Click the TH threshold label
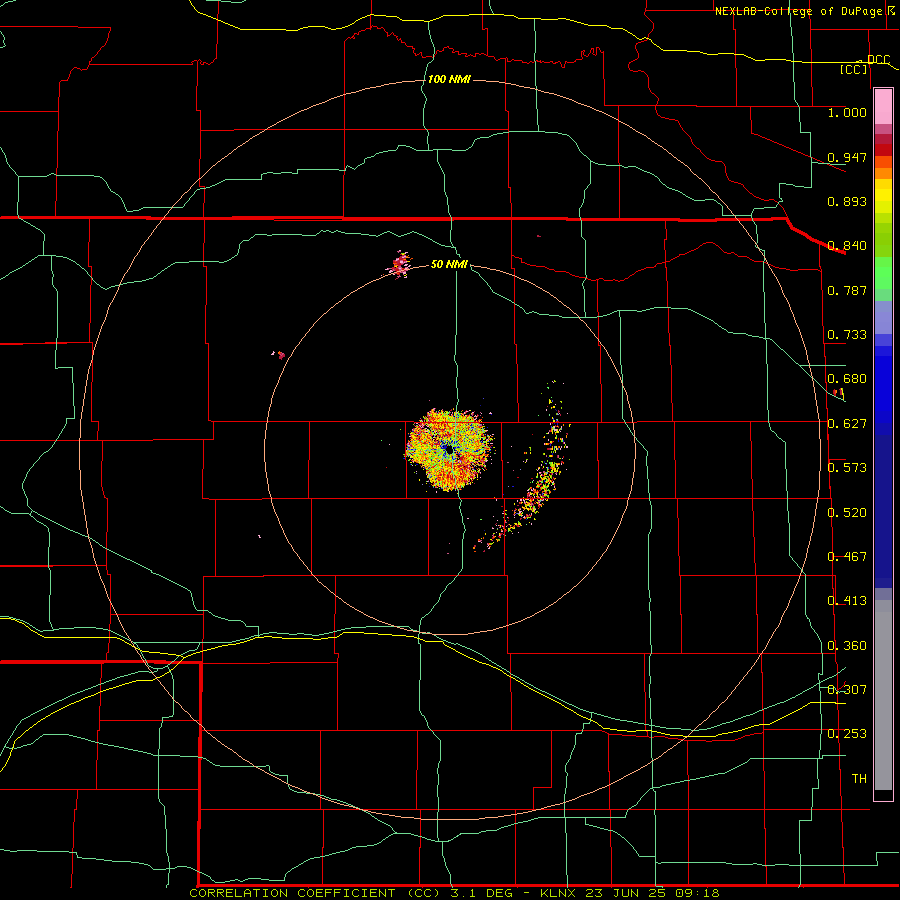Screen dimensions: 900x900 859,779
